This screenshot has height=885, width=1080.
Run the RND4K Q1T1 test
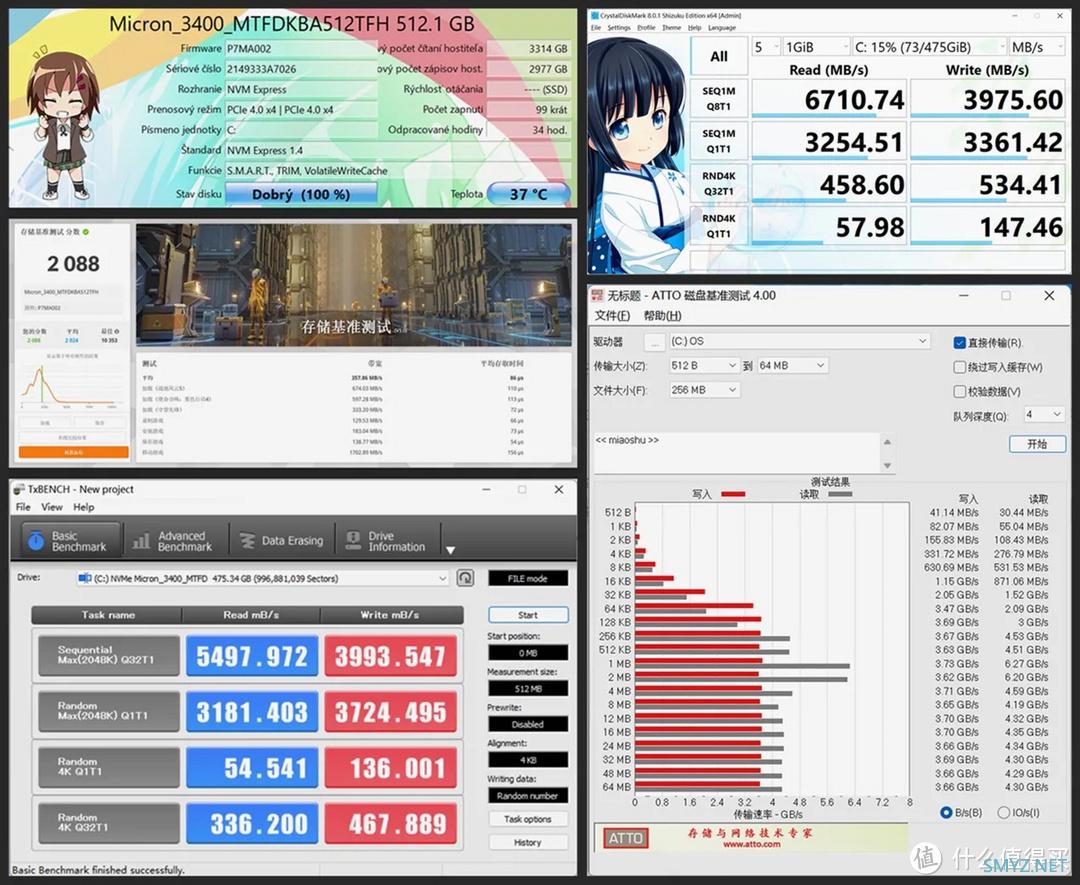coord(719,226)
